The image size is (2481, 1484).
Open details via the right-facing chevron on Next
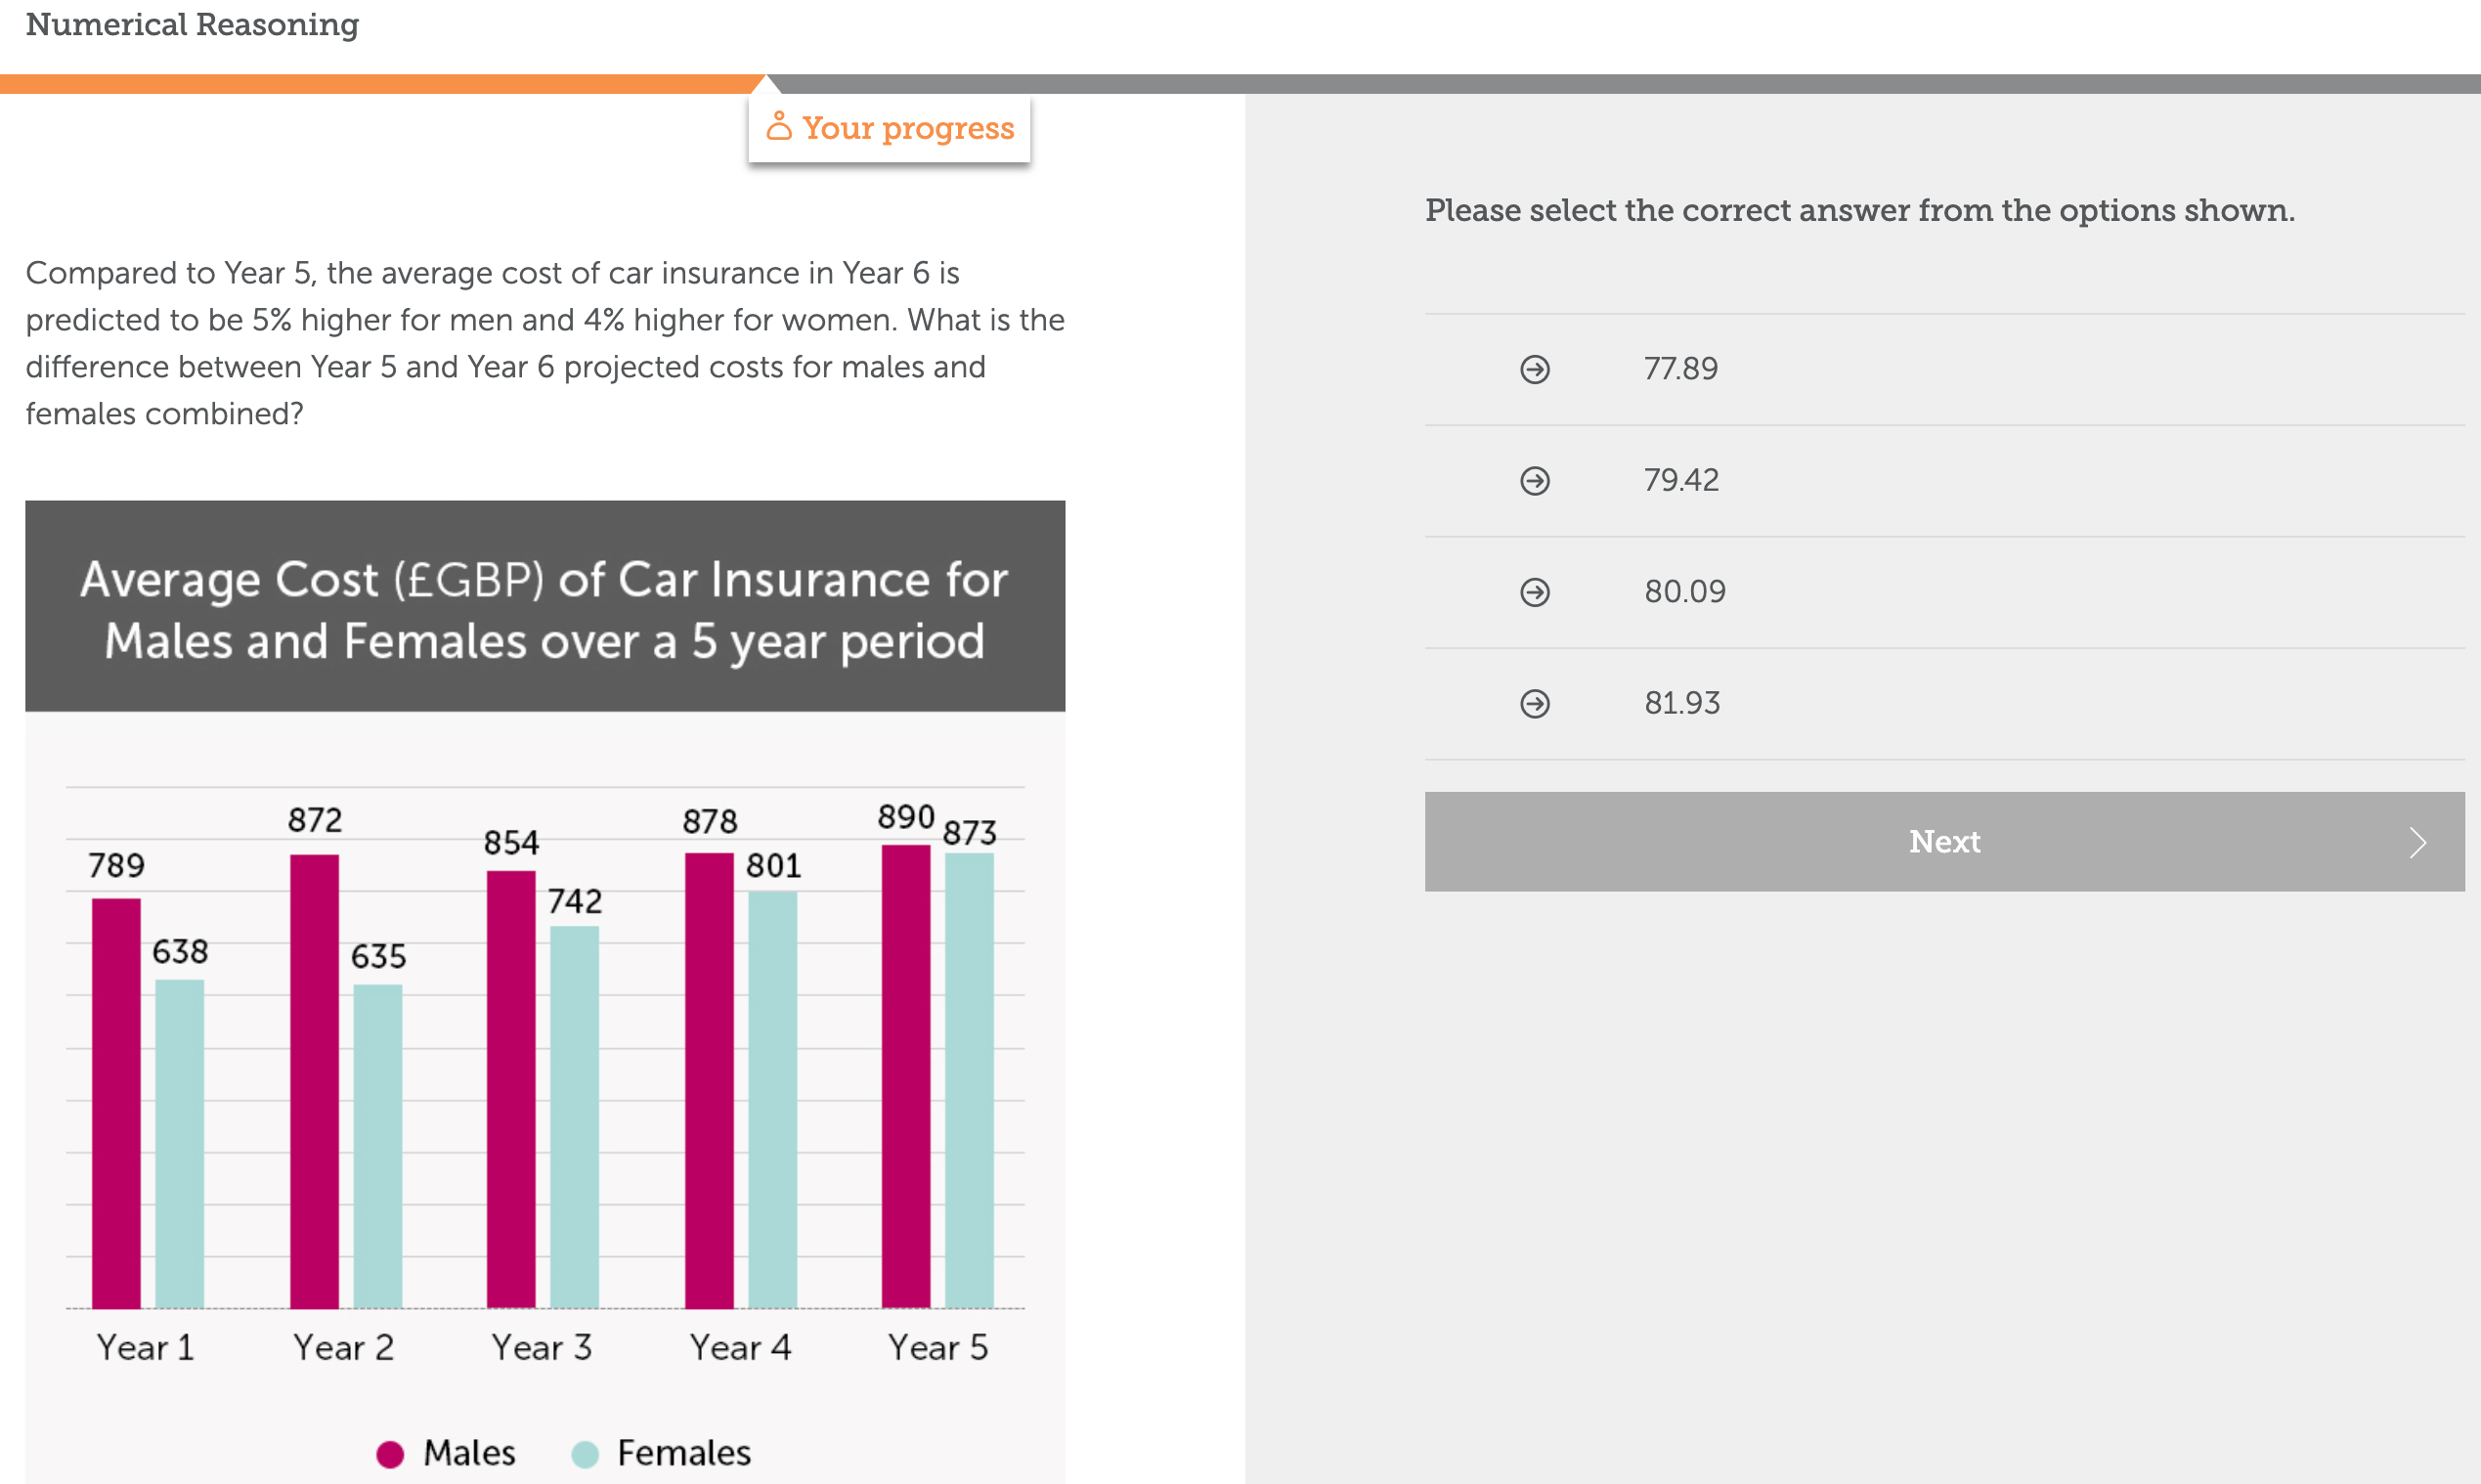pos(2417,842)
